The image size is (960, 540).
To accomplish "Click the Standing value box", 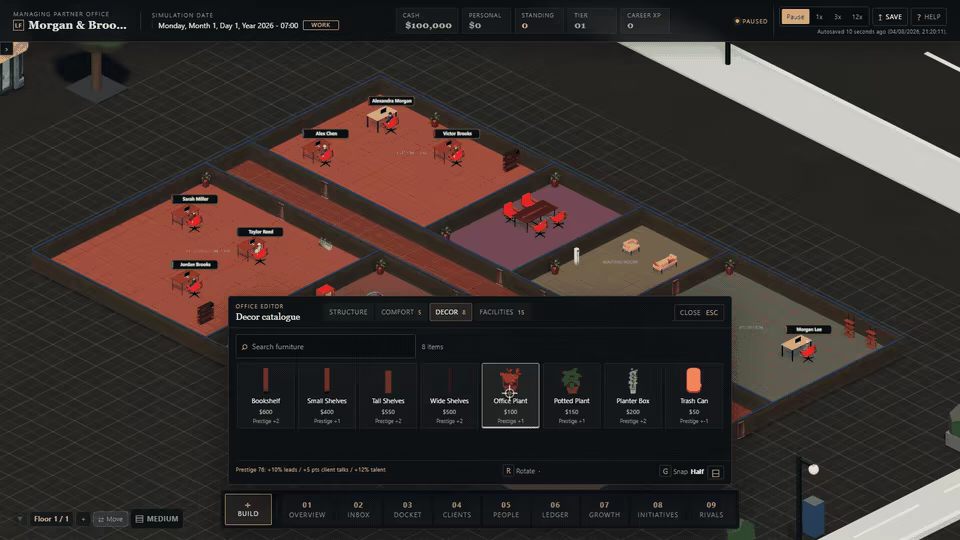I will coord(539,21).
